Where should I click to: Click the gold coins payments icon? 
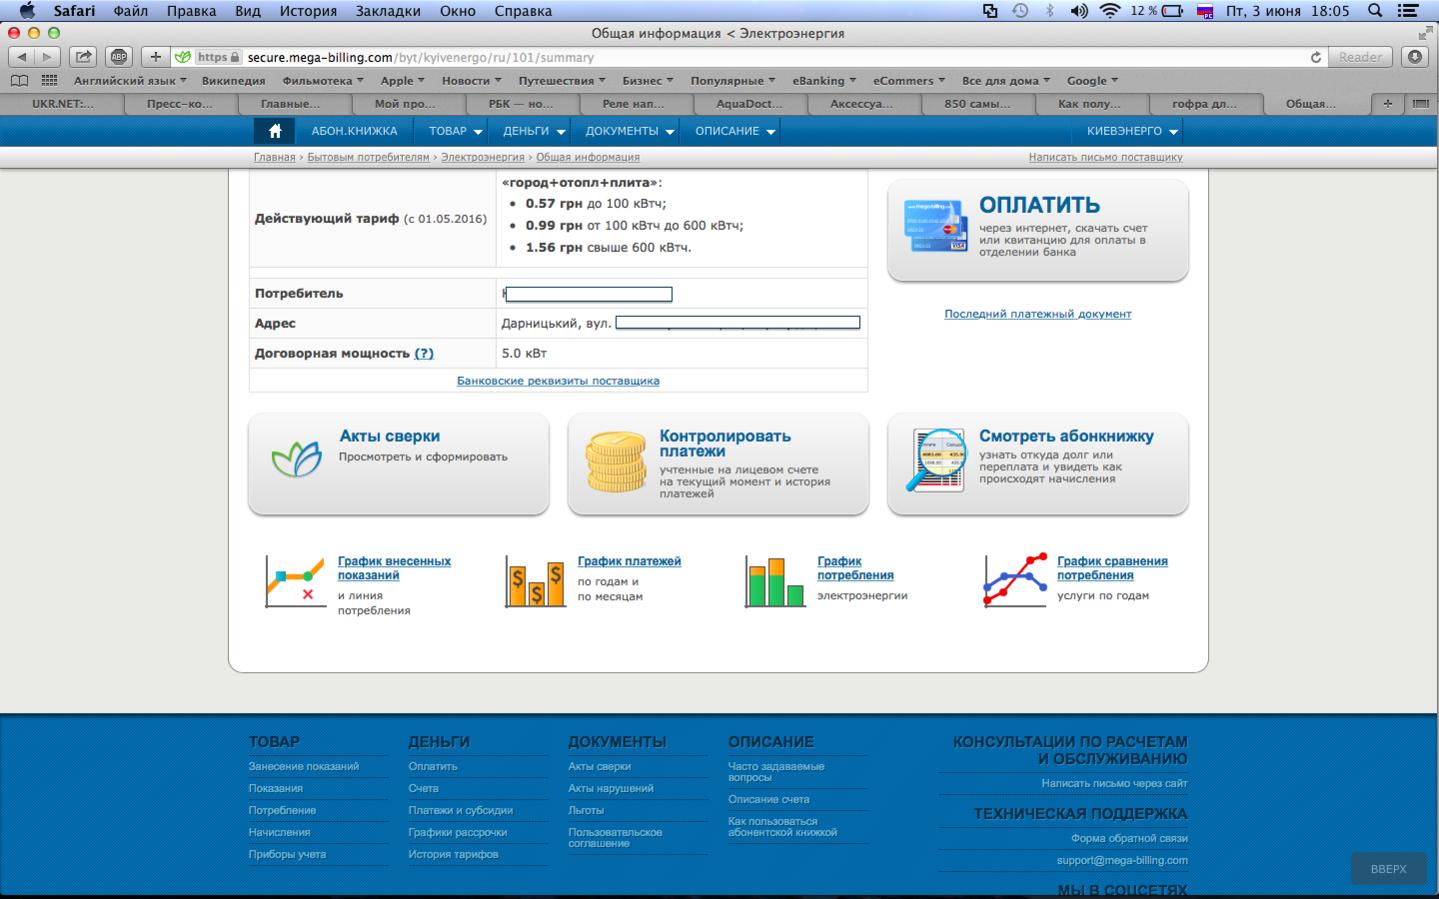click(x=616, y=462)
